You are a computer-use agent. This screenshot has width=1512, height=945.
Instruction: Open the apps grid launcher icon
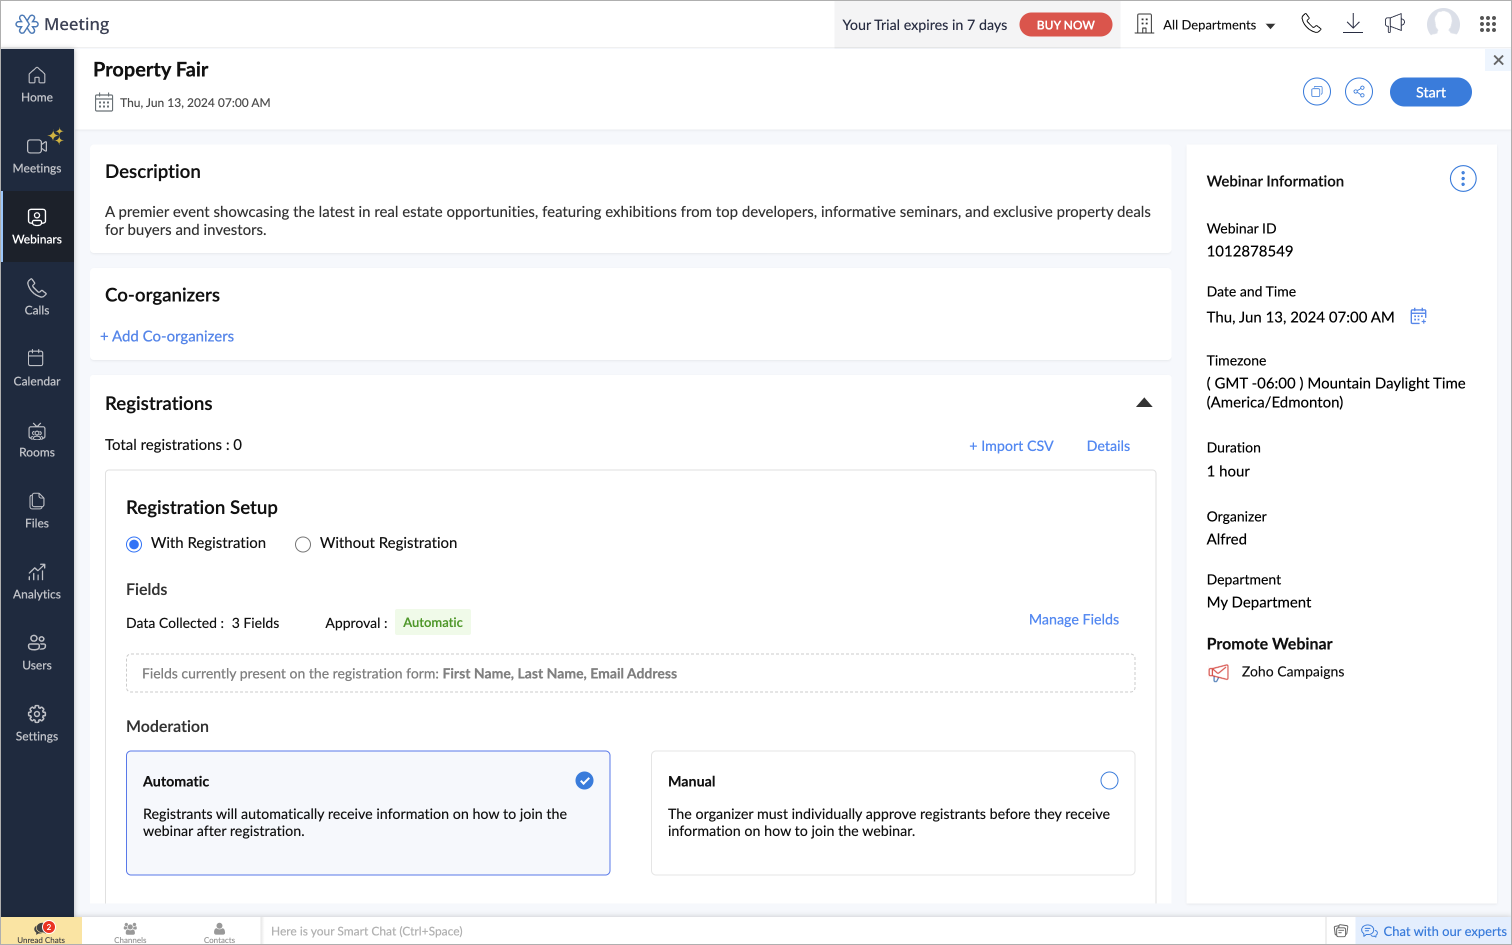click(1487, 24)
